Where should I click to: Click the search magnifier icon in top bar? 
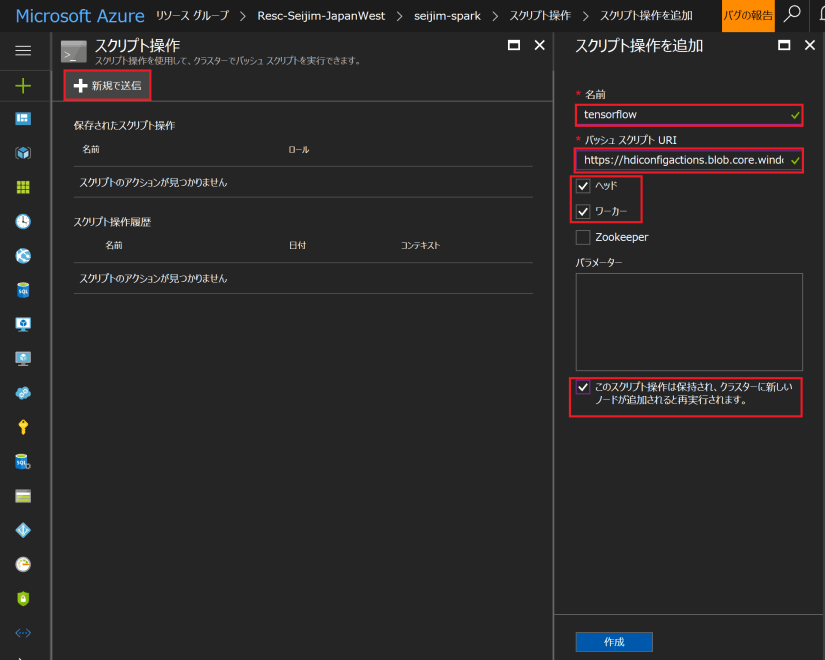tap(791, 15)
